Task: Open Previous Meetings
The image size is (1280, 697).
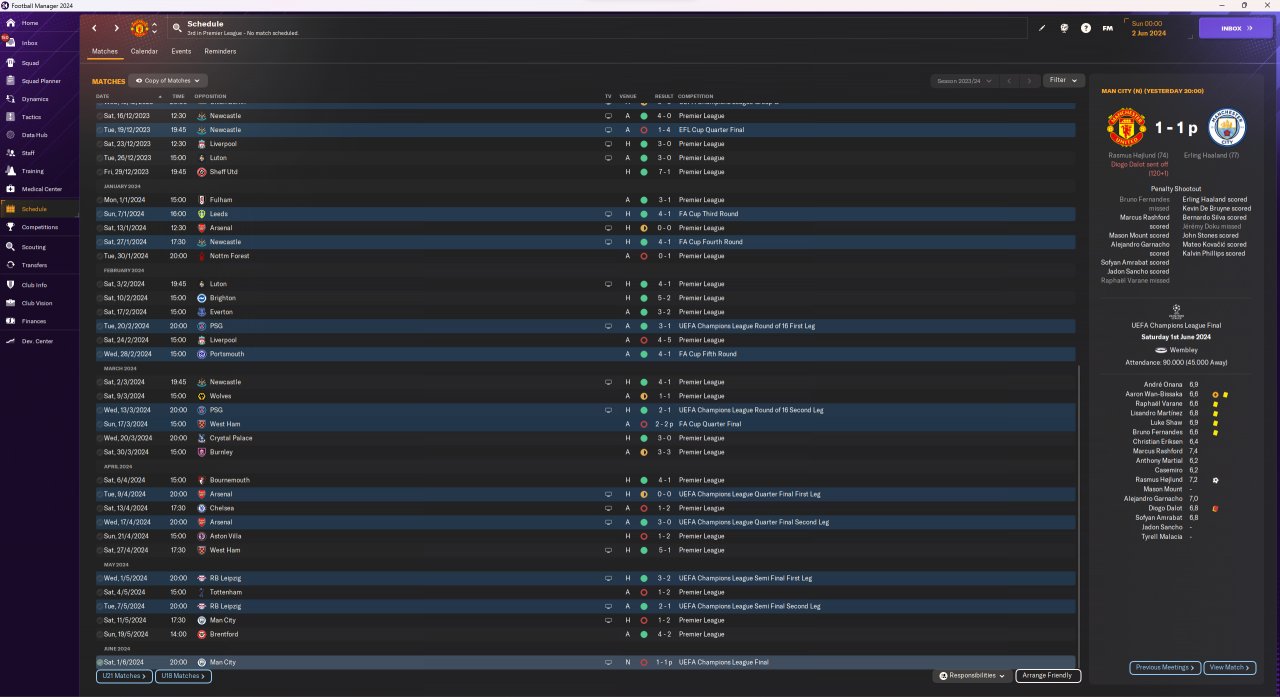Action: (x=1165, y=667)
